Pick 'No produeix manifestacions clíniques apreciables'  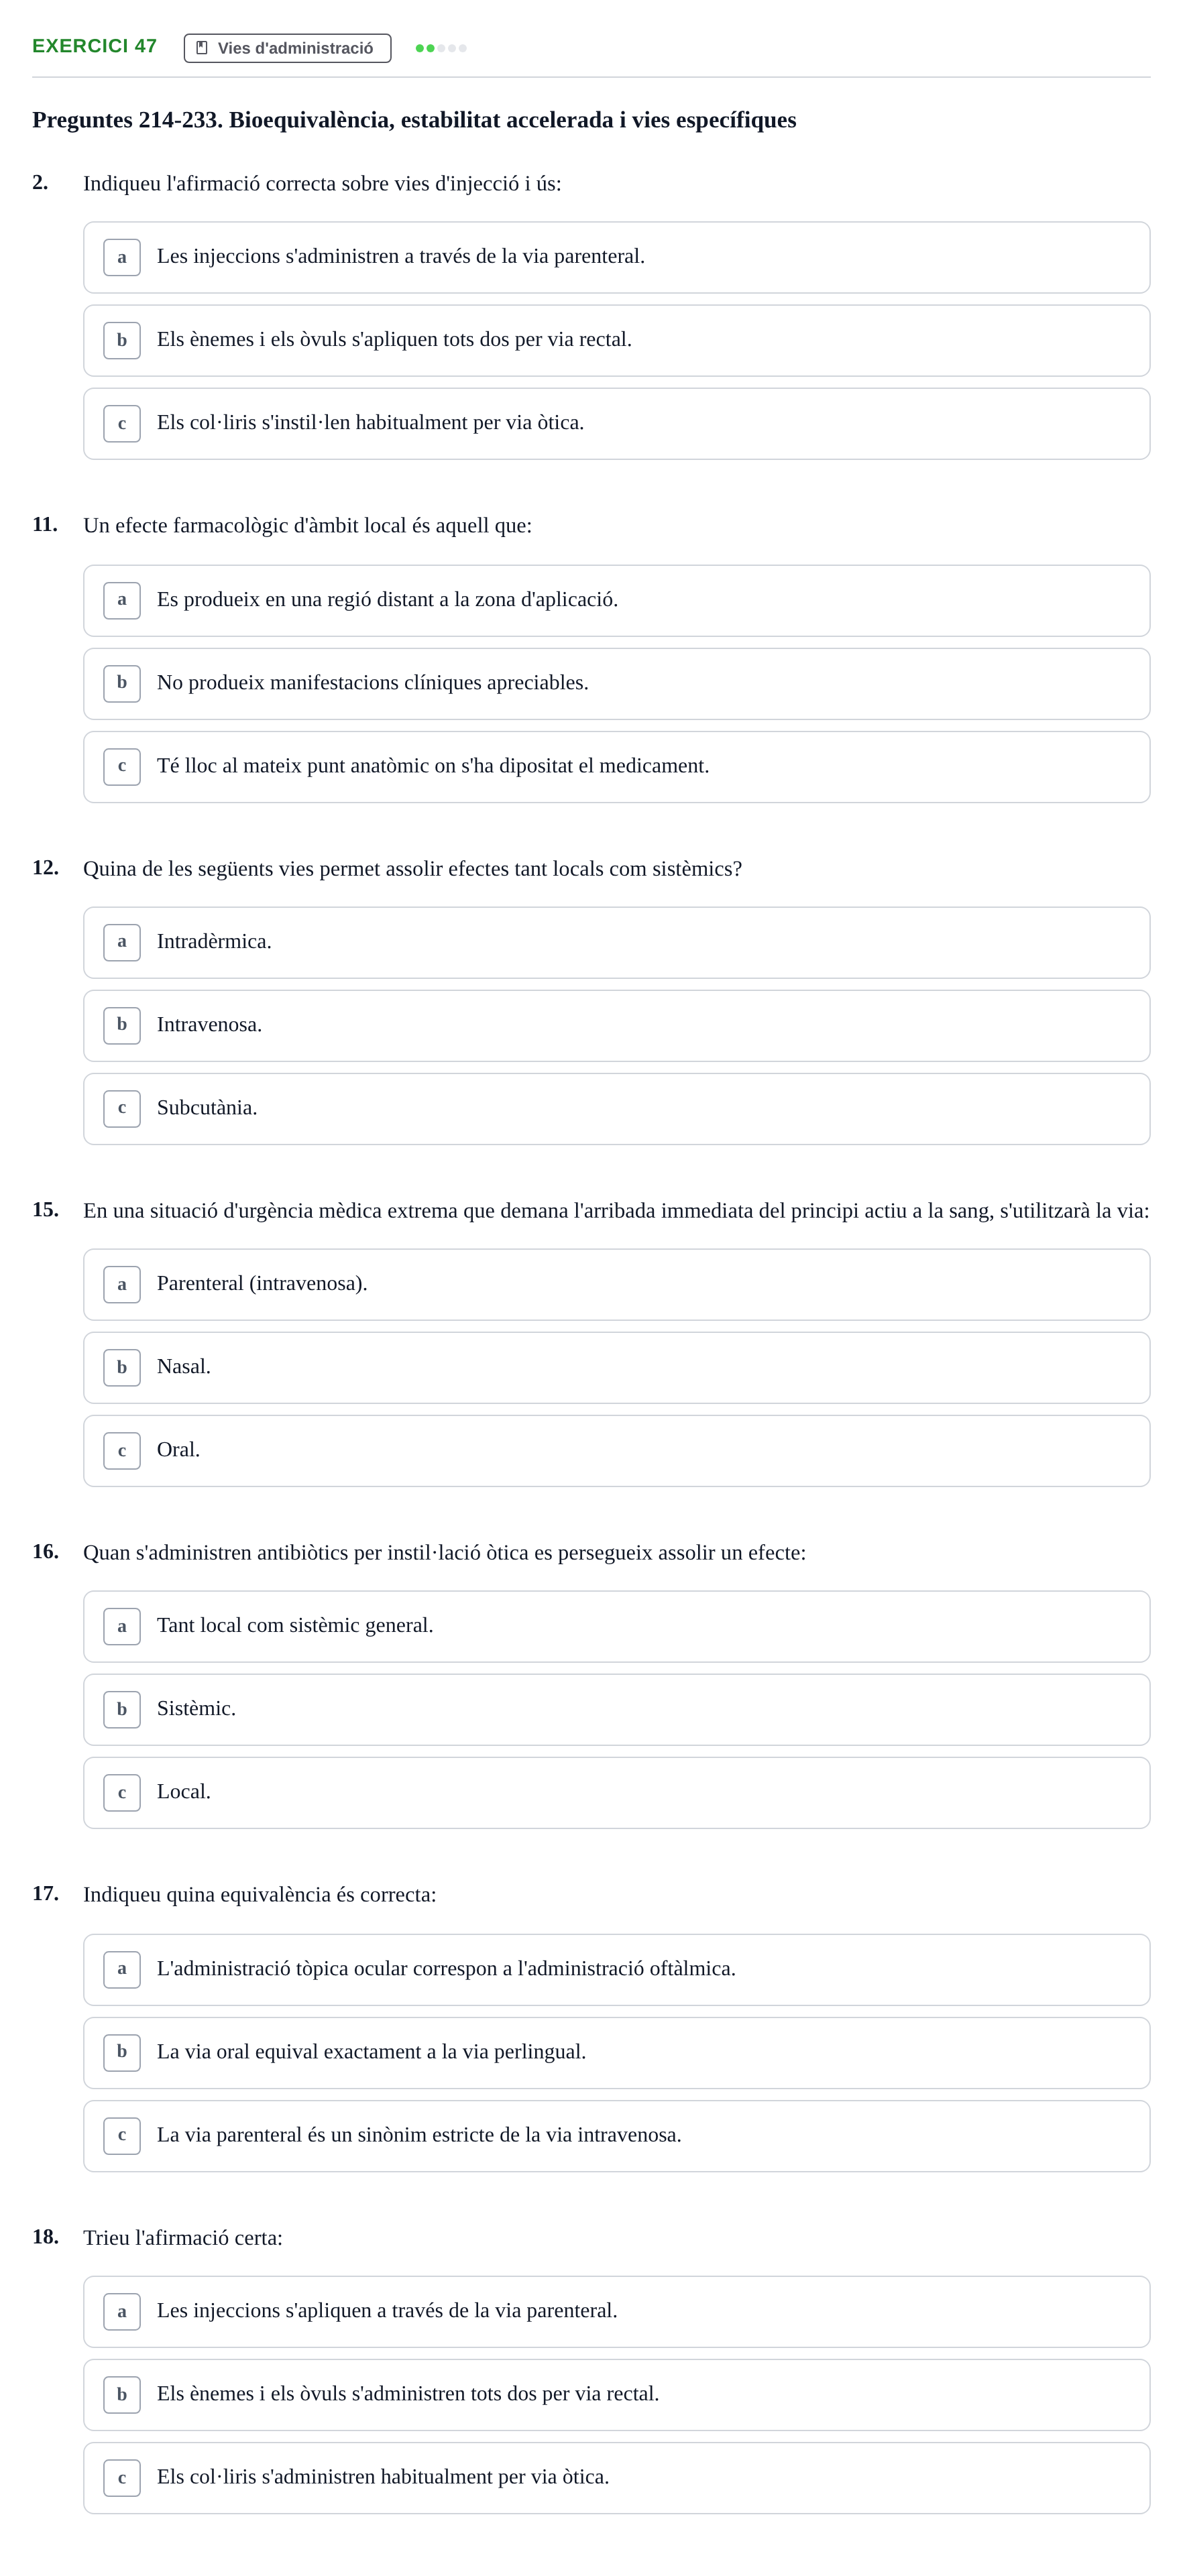tap(616, 683)
